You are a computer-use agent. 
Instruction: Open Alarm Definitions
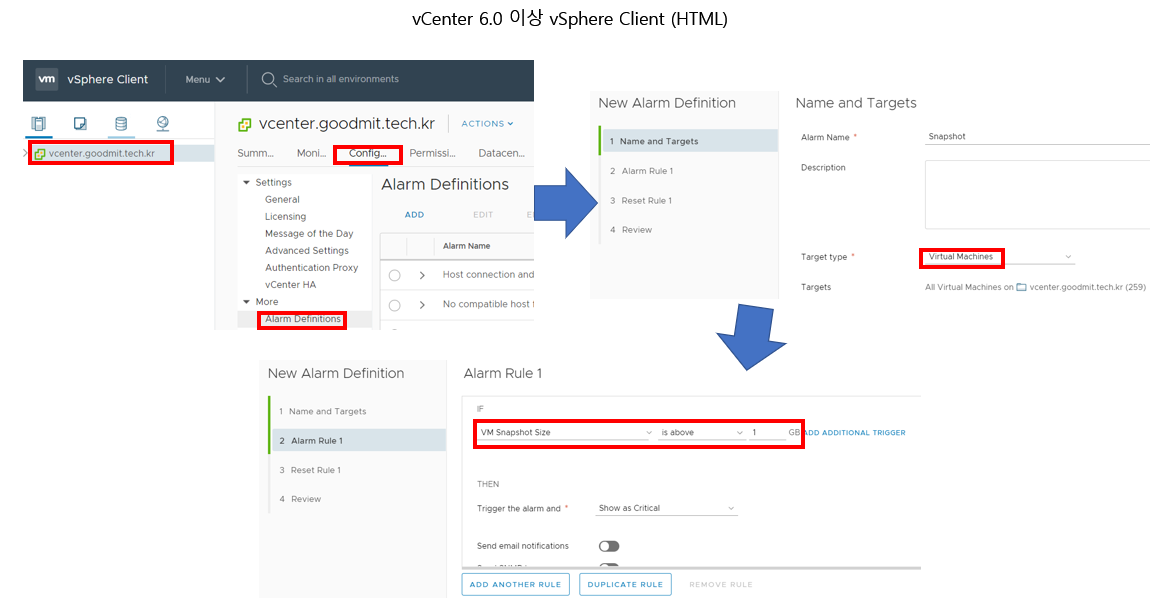click(303, 319)
